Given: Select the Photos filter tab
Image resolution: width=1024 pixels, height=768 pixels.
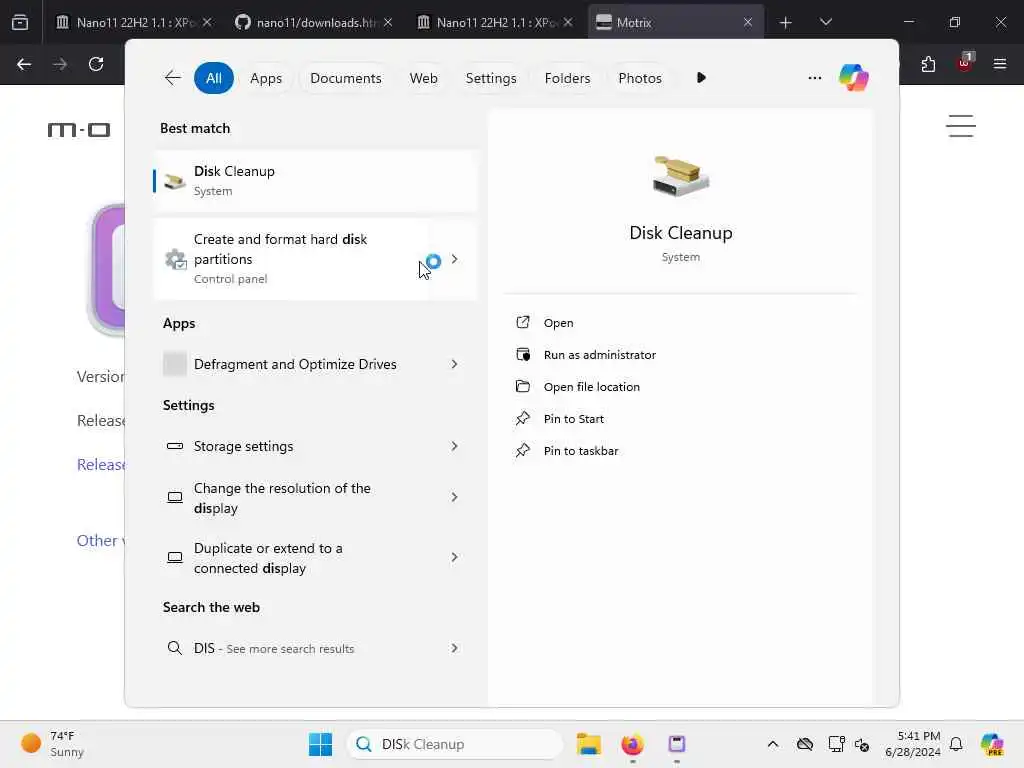Looking at the screenshot, I should tap(639, 78).
